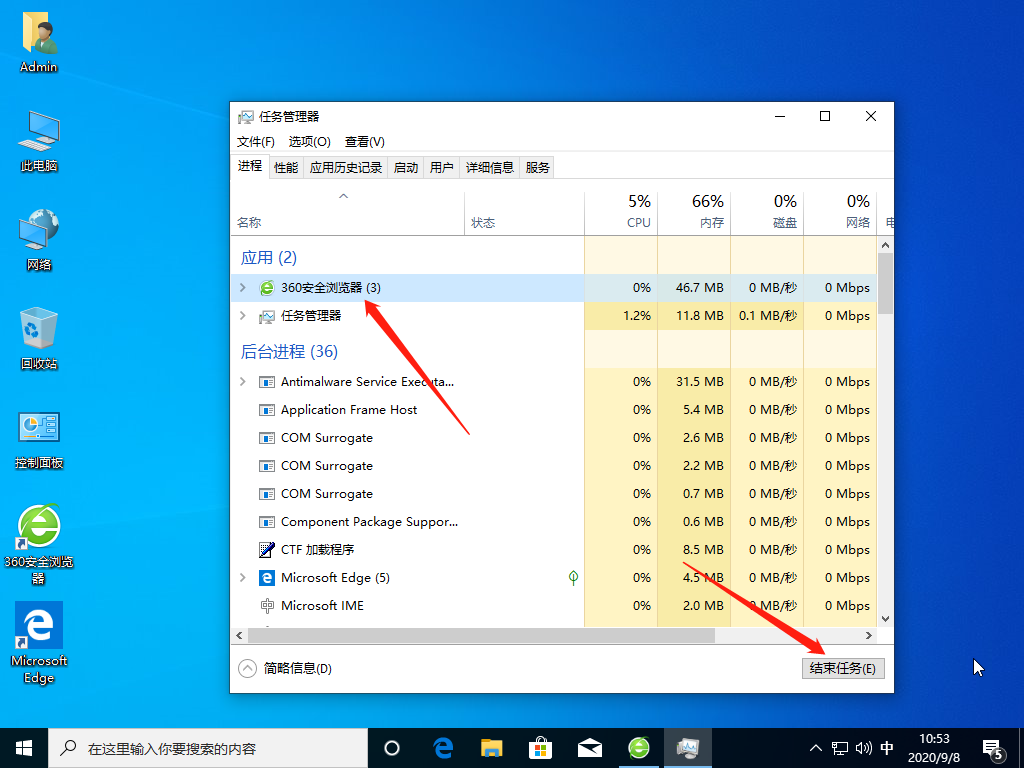Switch to the 启动 tab
This screenshot has height=768, width=1024.
[x=405, y=166]
